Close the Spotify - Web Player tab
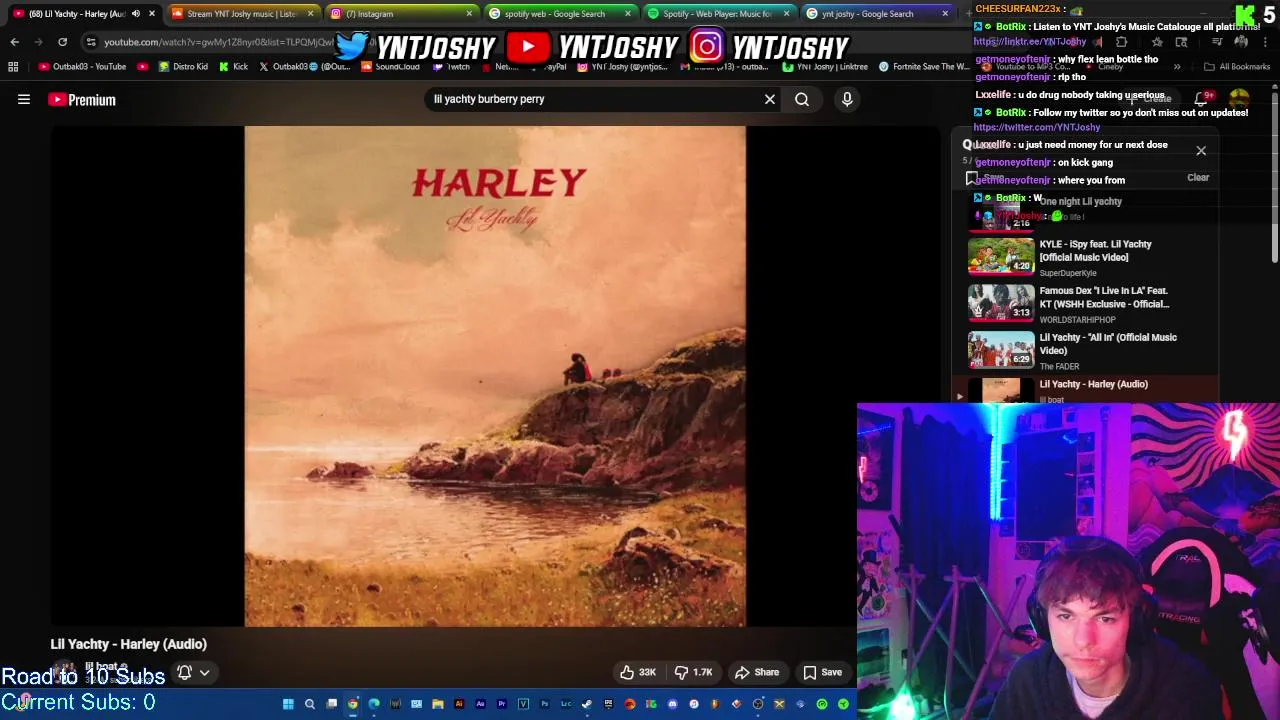Screen dimensions: 1280x720 tap(786, 14)
